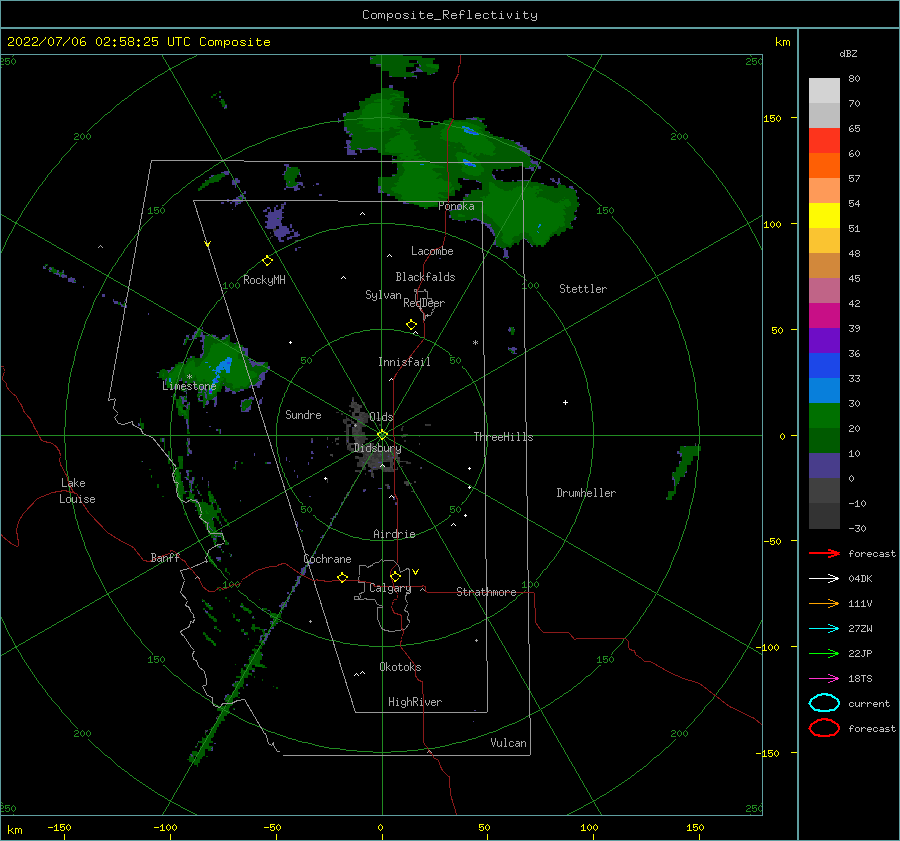Click the Banff label on the map
The image size is (900, 841).
165,557
